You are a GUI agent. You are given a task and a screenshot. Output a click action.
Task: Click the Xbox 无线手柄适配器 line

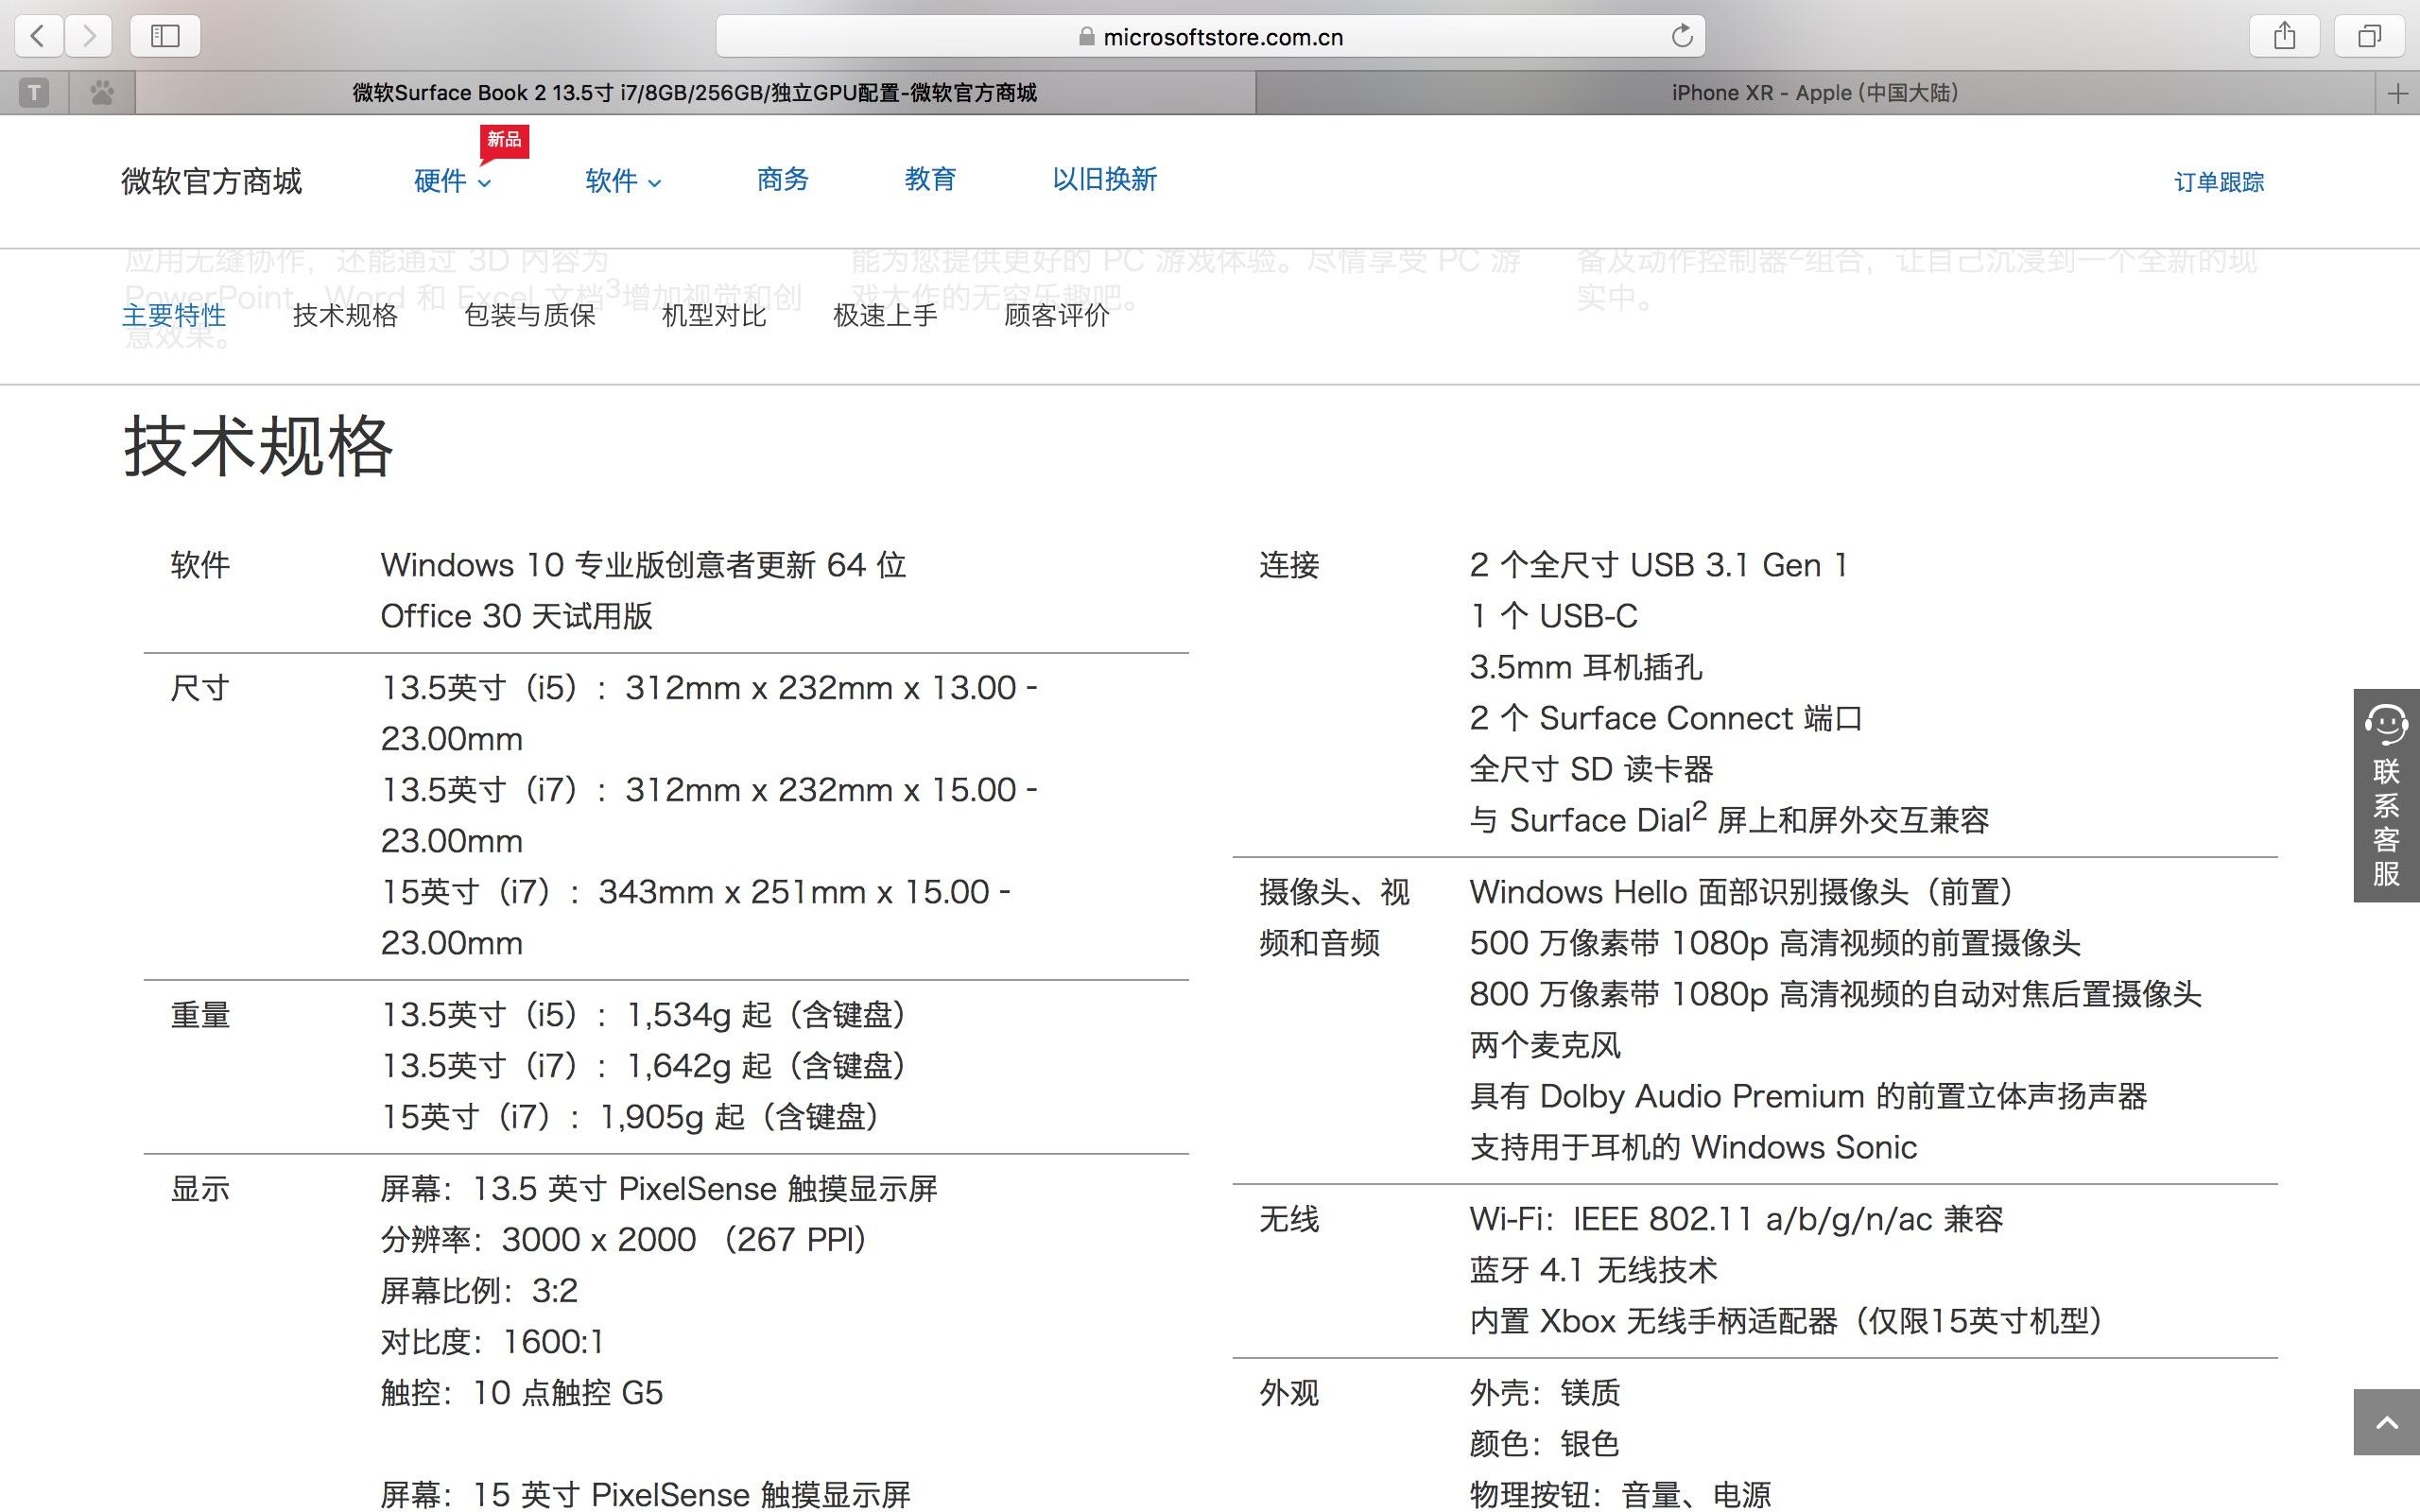click(x=1786, y=1322)
